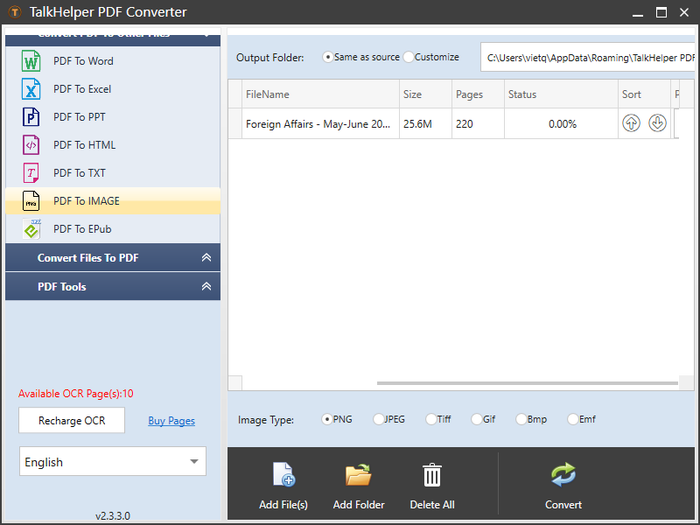Click the Convert arrows icon

(563, 475)
